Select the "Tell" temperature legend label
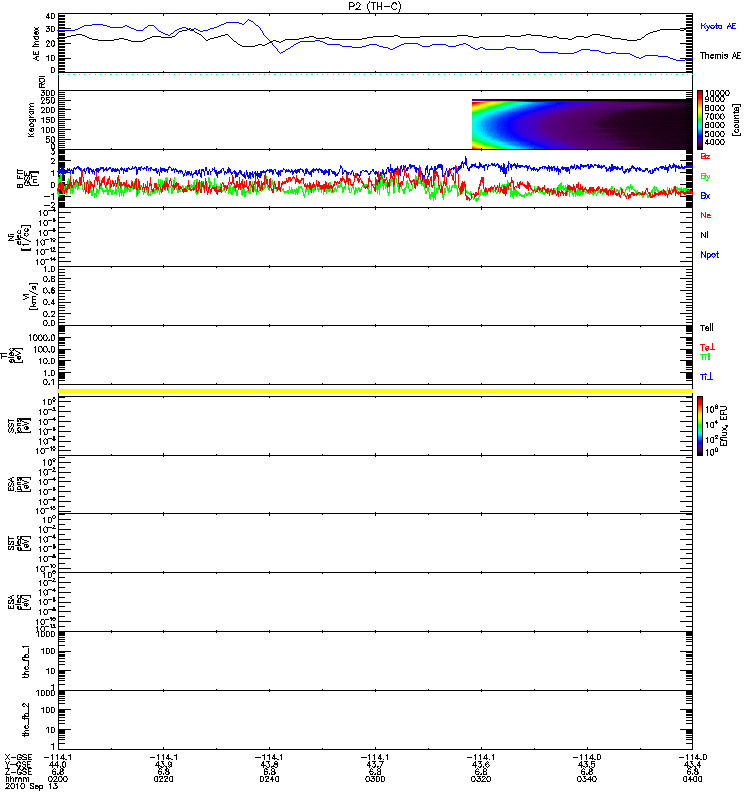Viewport: 750px width, 800px height. pos(707,328)
